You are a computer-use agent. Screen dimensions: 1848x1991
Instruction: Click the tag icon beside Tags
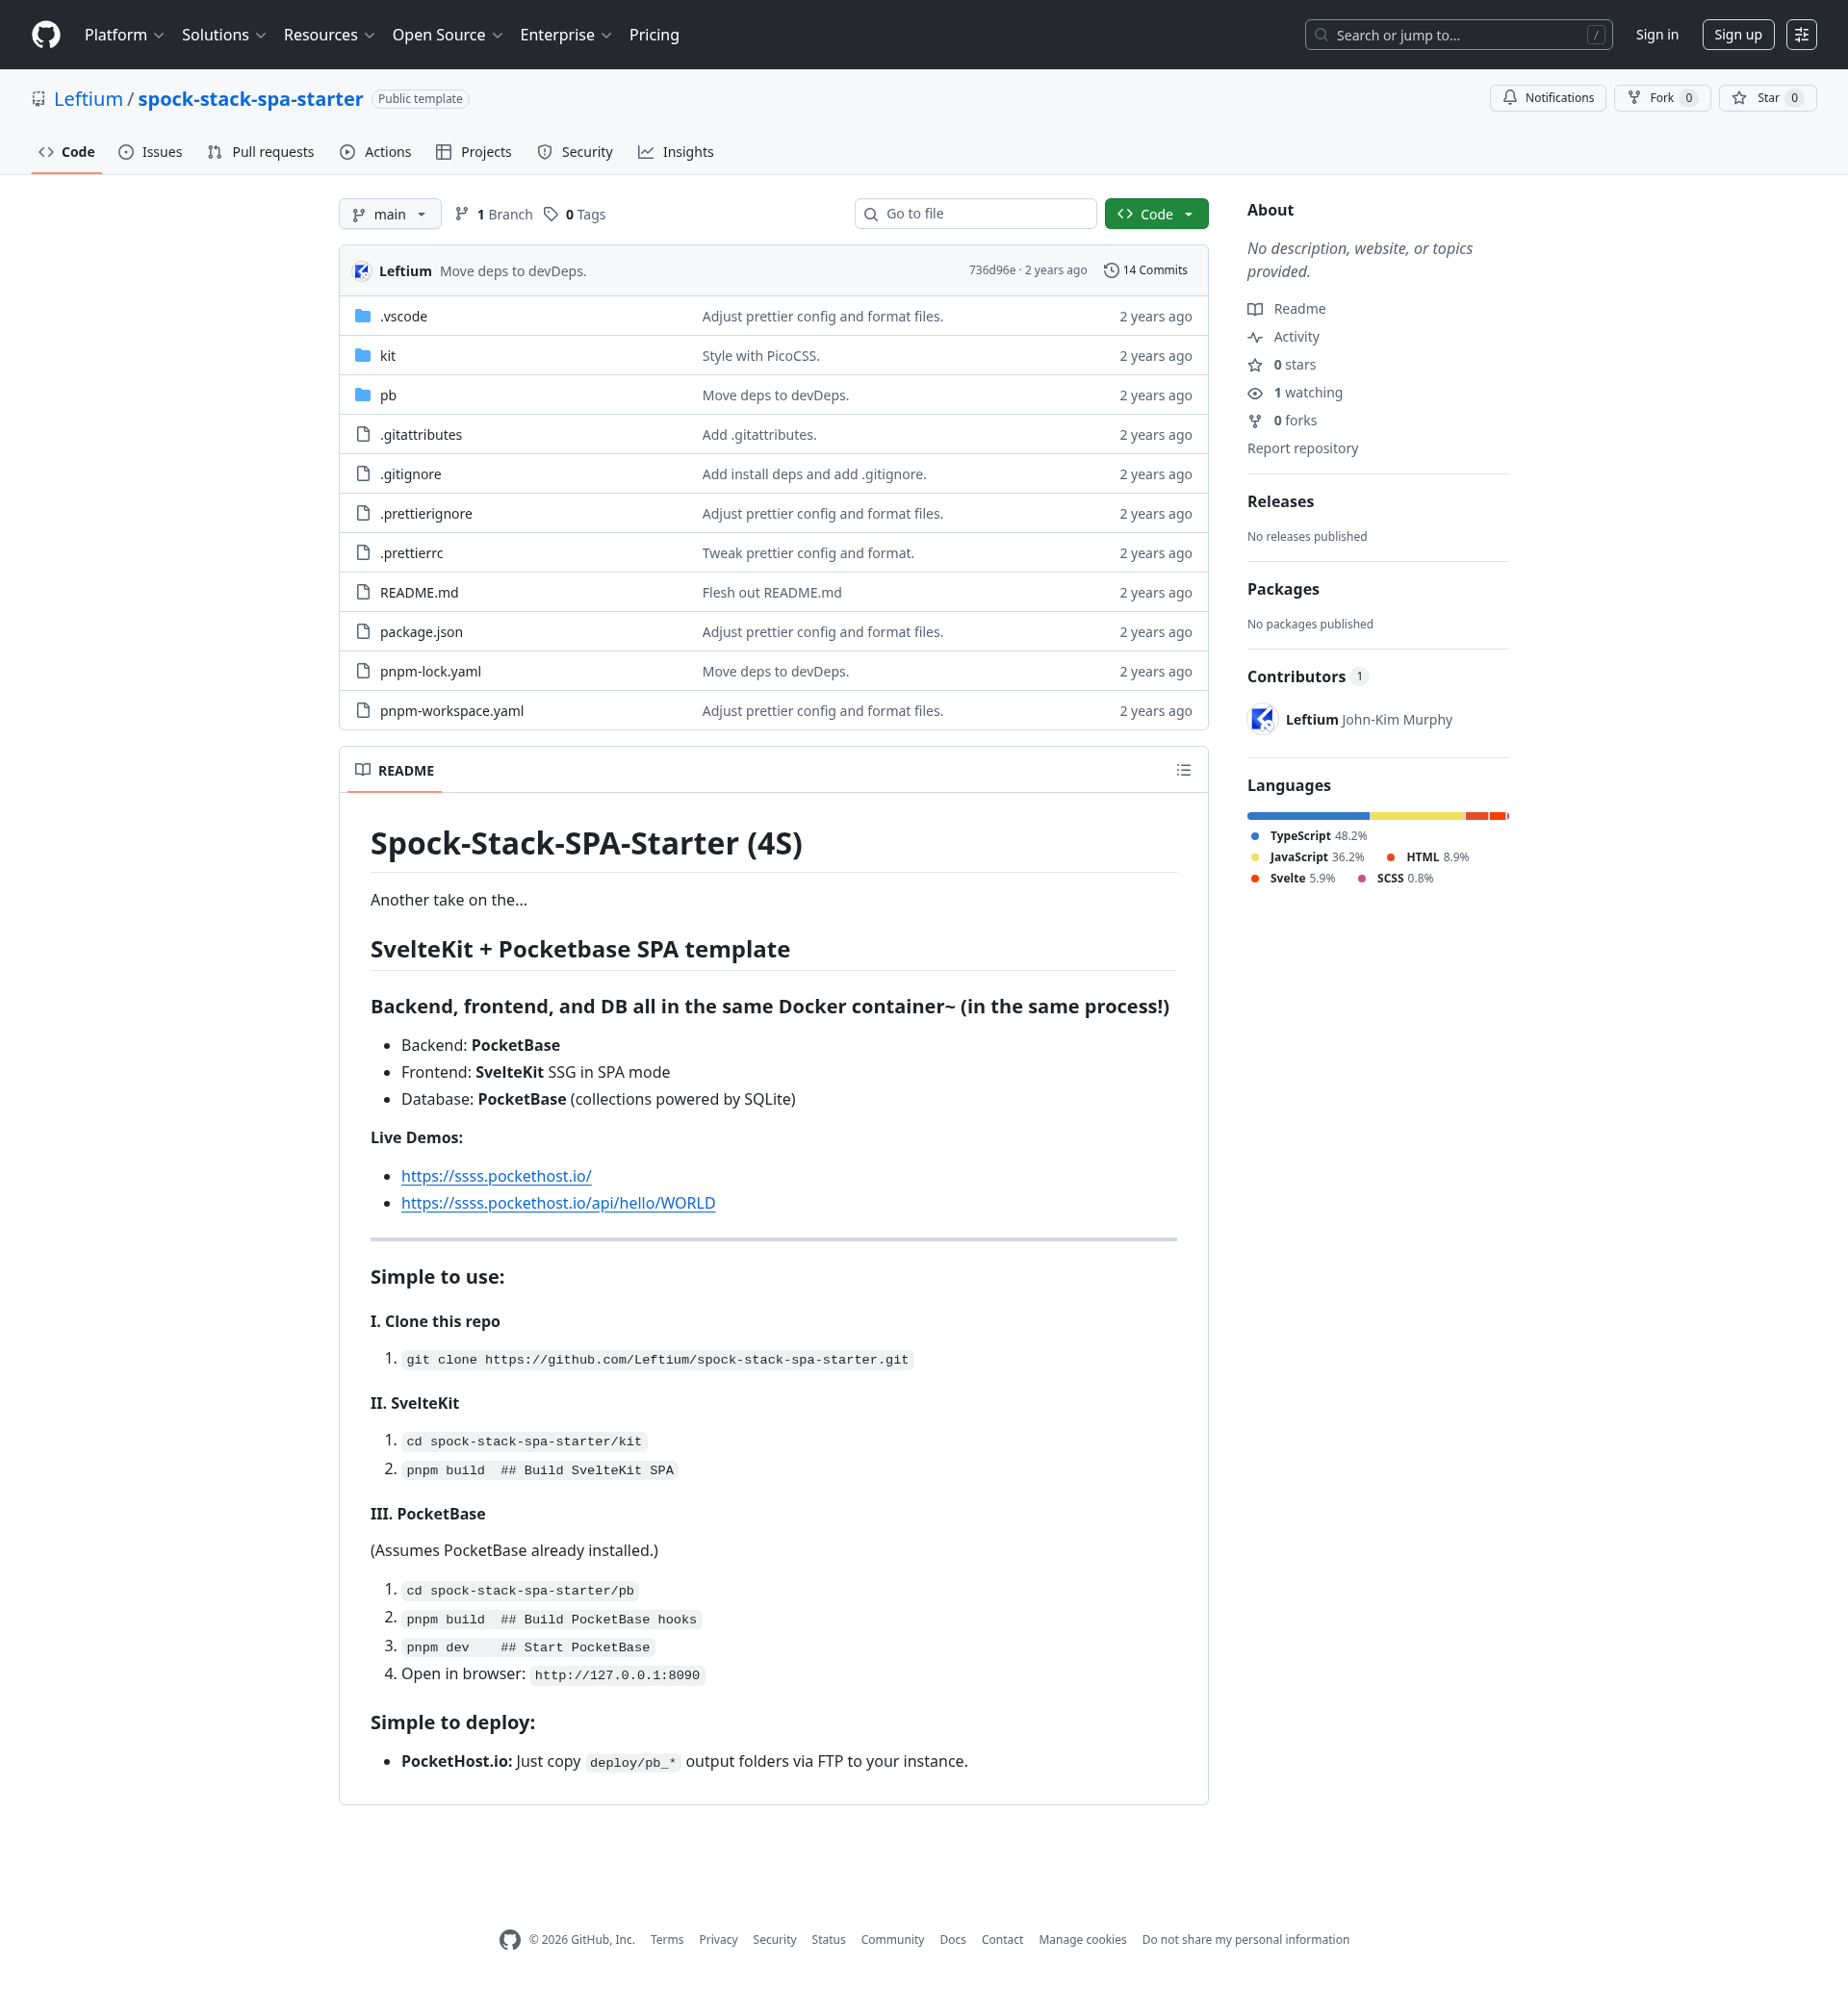[x=551, y=214]
